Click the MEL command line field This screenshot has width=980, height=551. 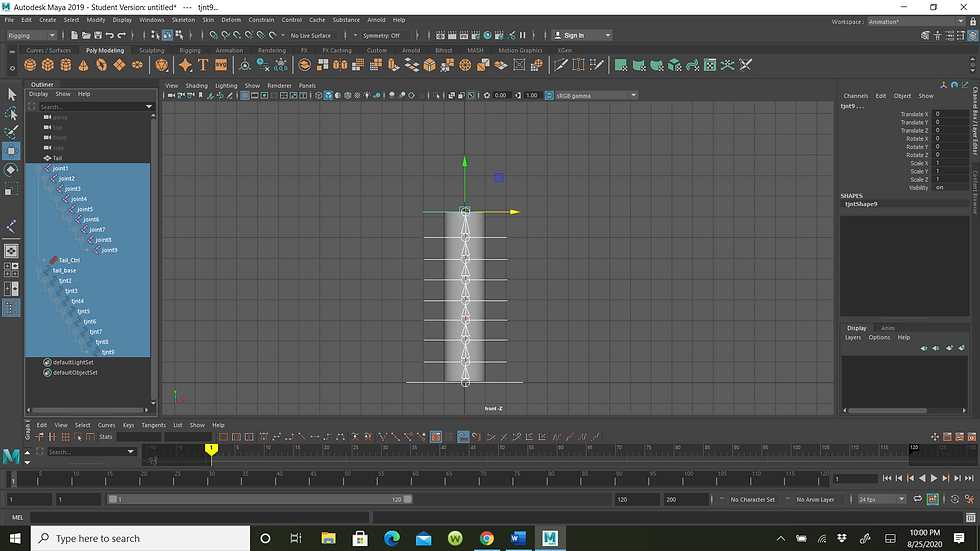(199, 517)
